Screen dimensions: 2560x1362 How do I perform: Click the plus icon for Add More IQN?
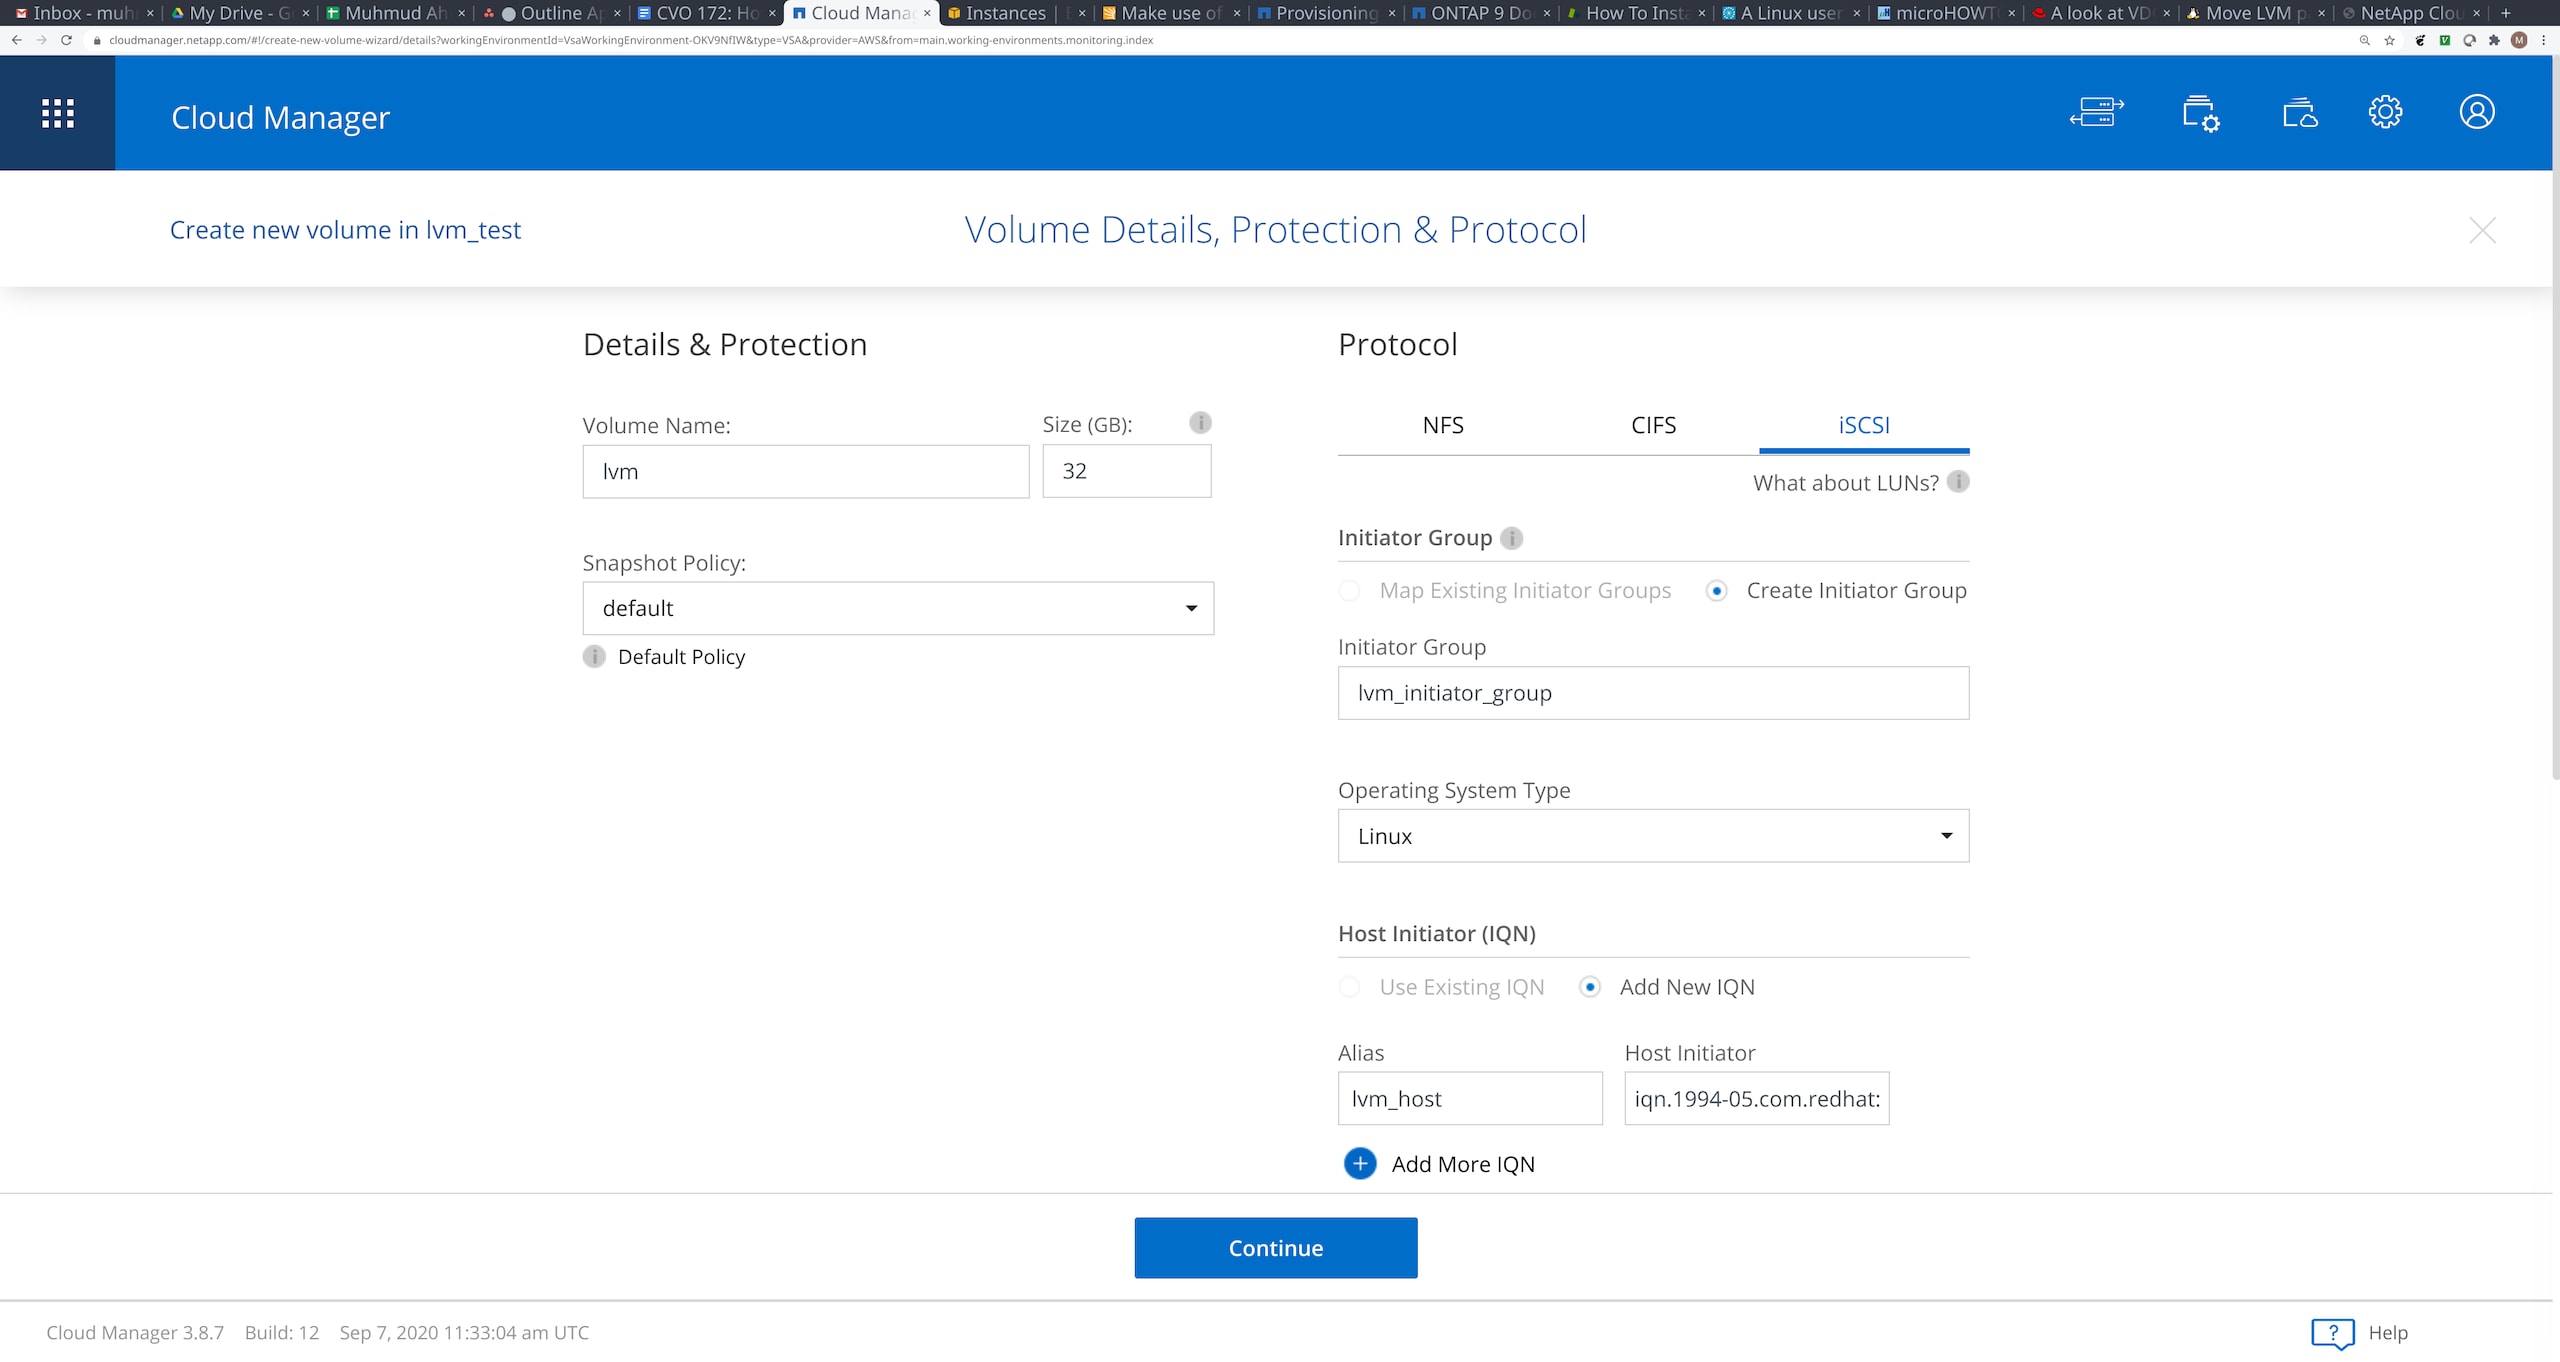point(1360,1164)
